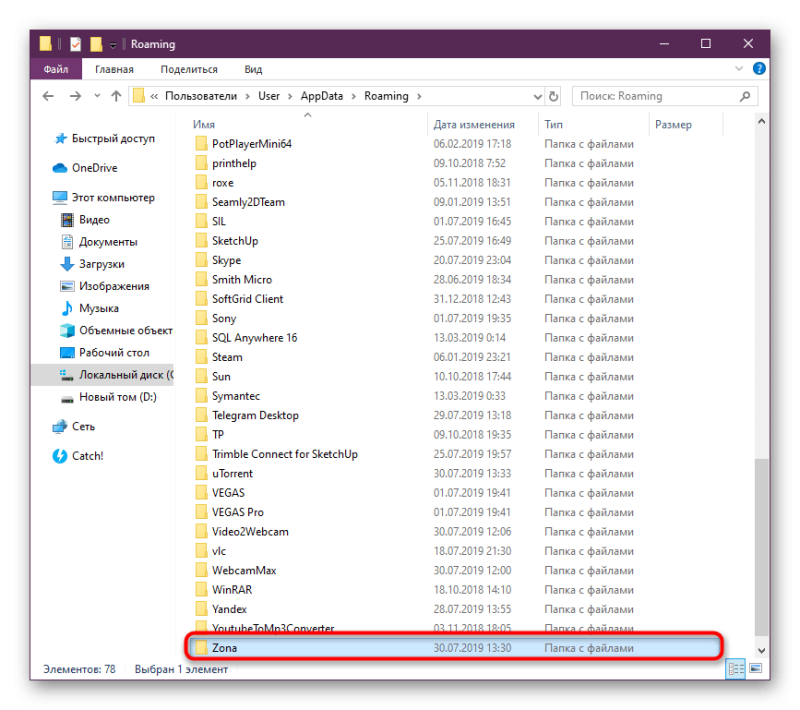Select Сеть in navigation pane
This screenshot has width=800, height=710.
(x=74, y=426)
